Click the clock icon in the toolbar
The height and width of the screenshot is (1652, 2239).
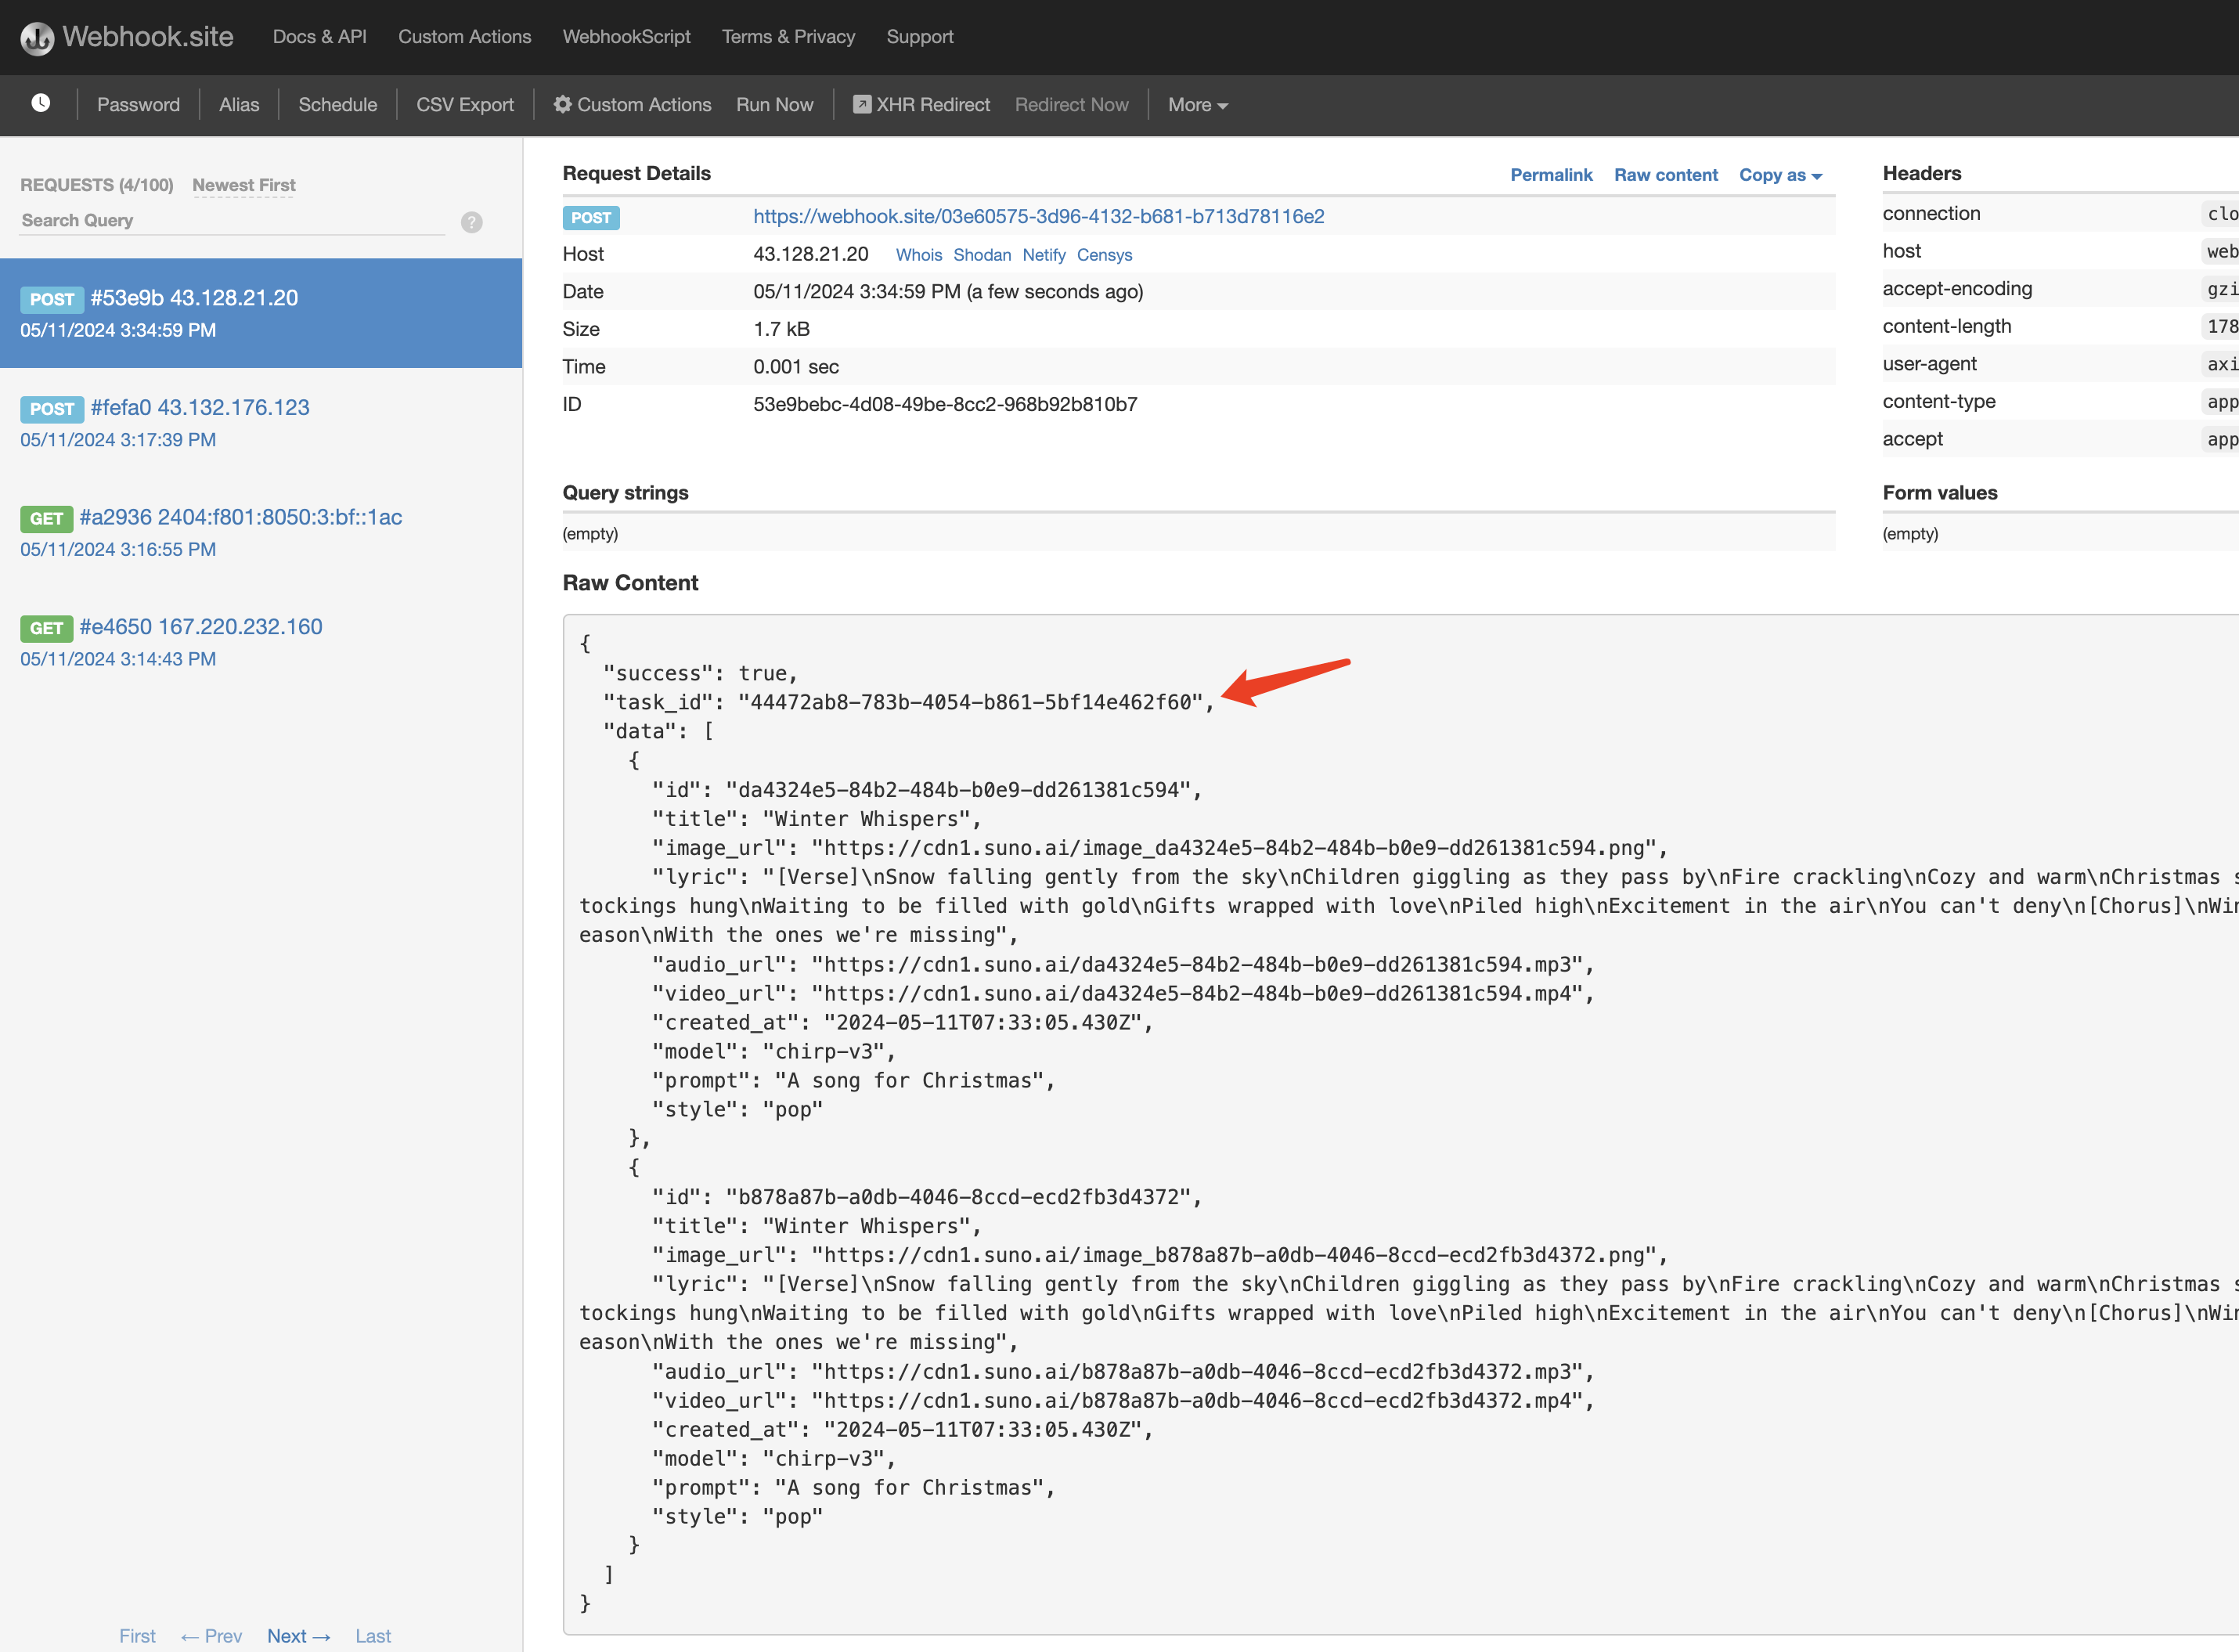pos(41,103)
